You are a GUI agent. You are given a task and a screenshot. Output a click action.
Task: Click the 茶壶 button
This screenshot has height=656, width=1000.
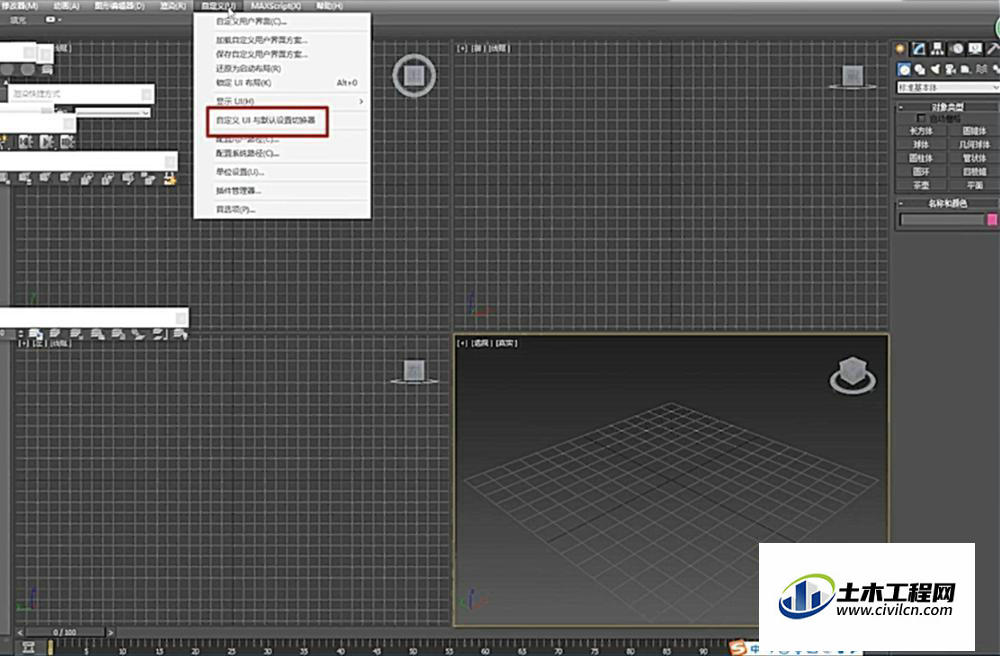click(x=921, y=186)
